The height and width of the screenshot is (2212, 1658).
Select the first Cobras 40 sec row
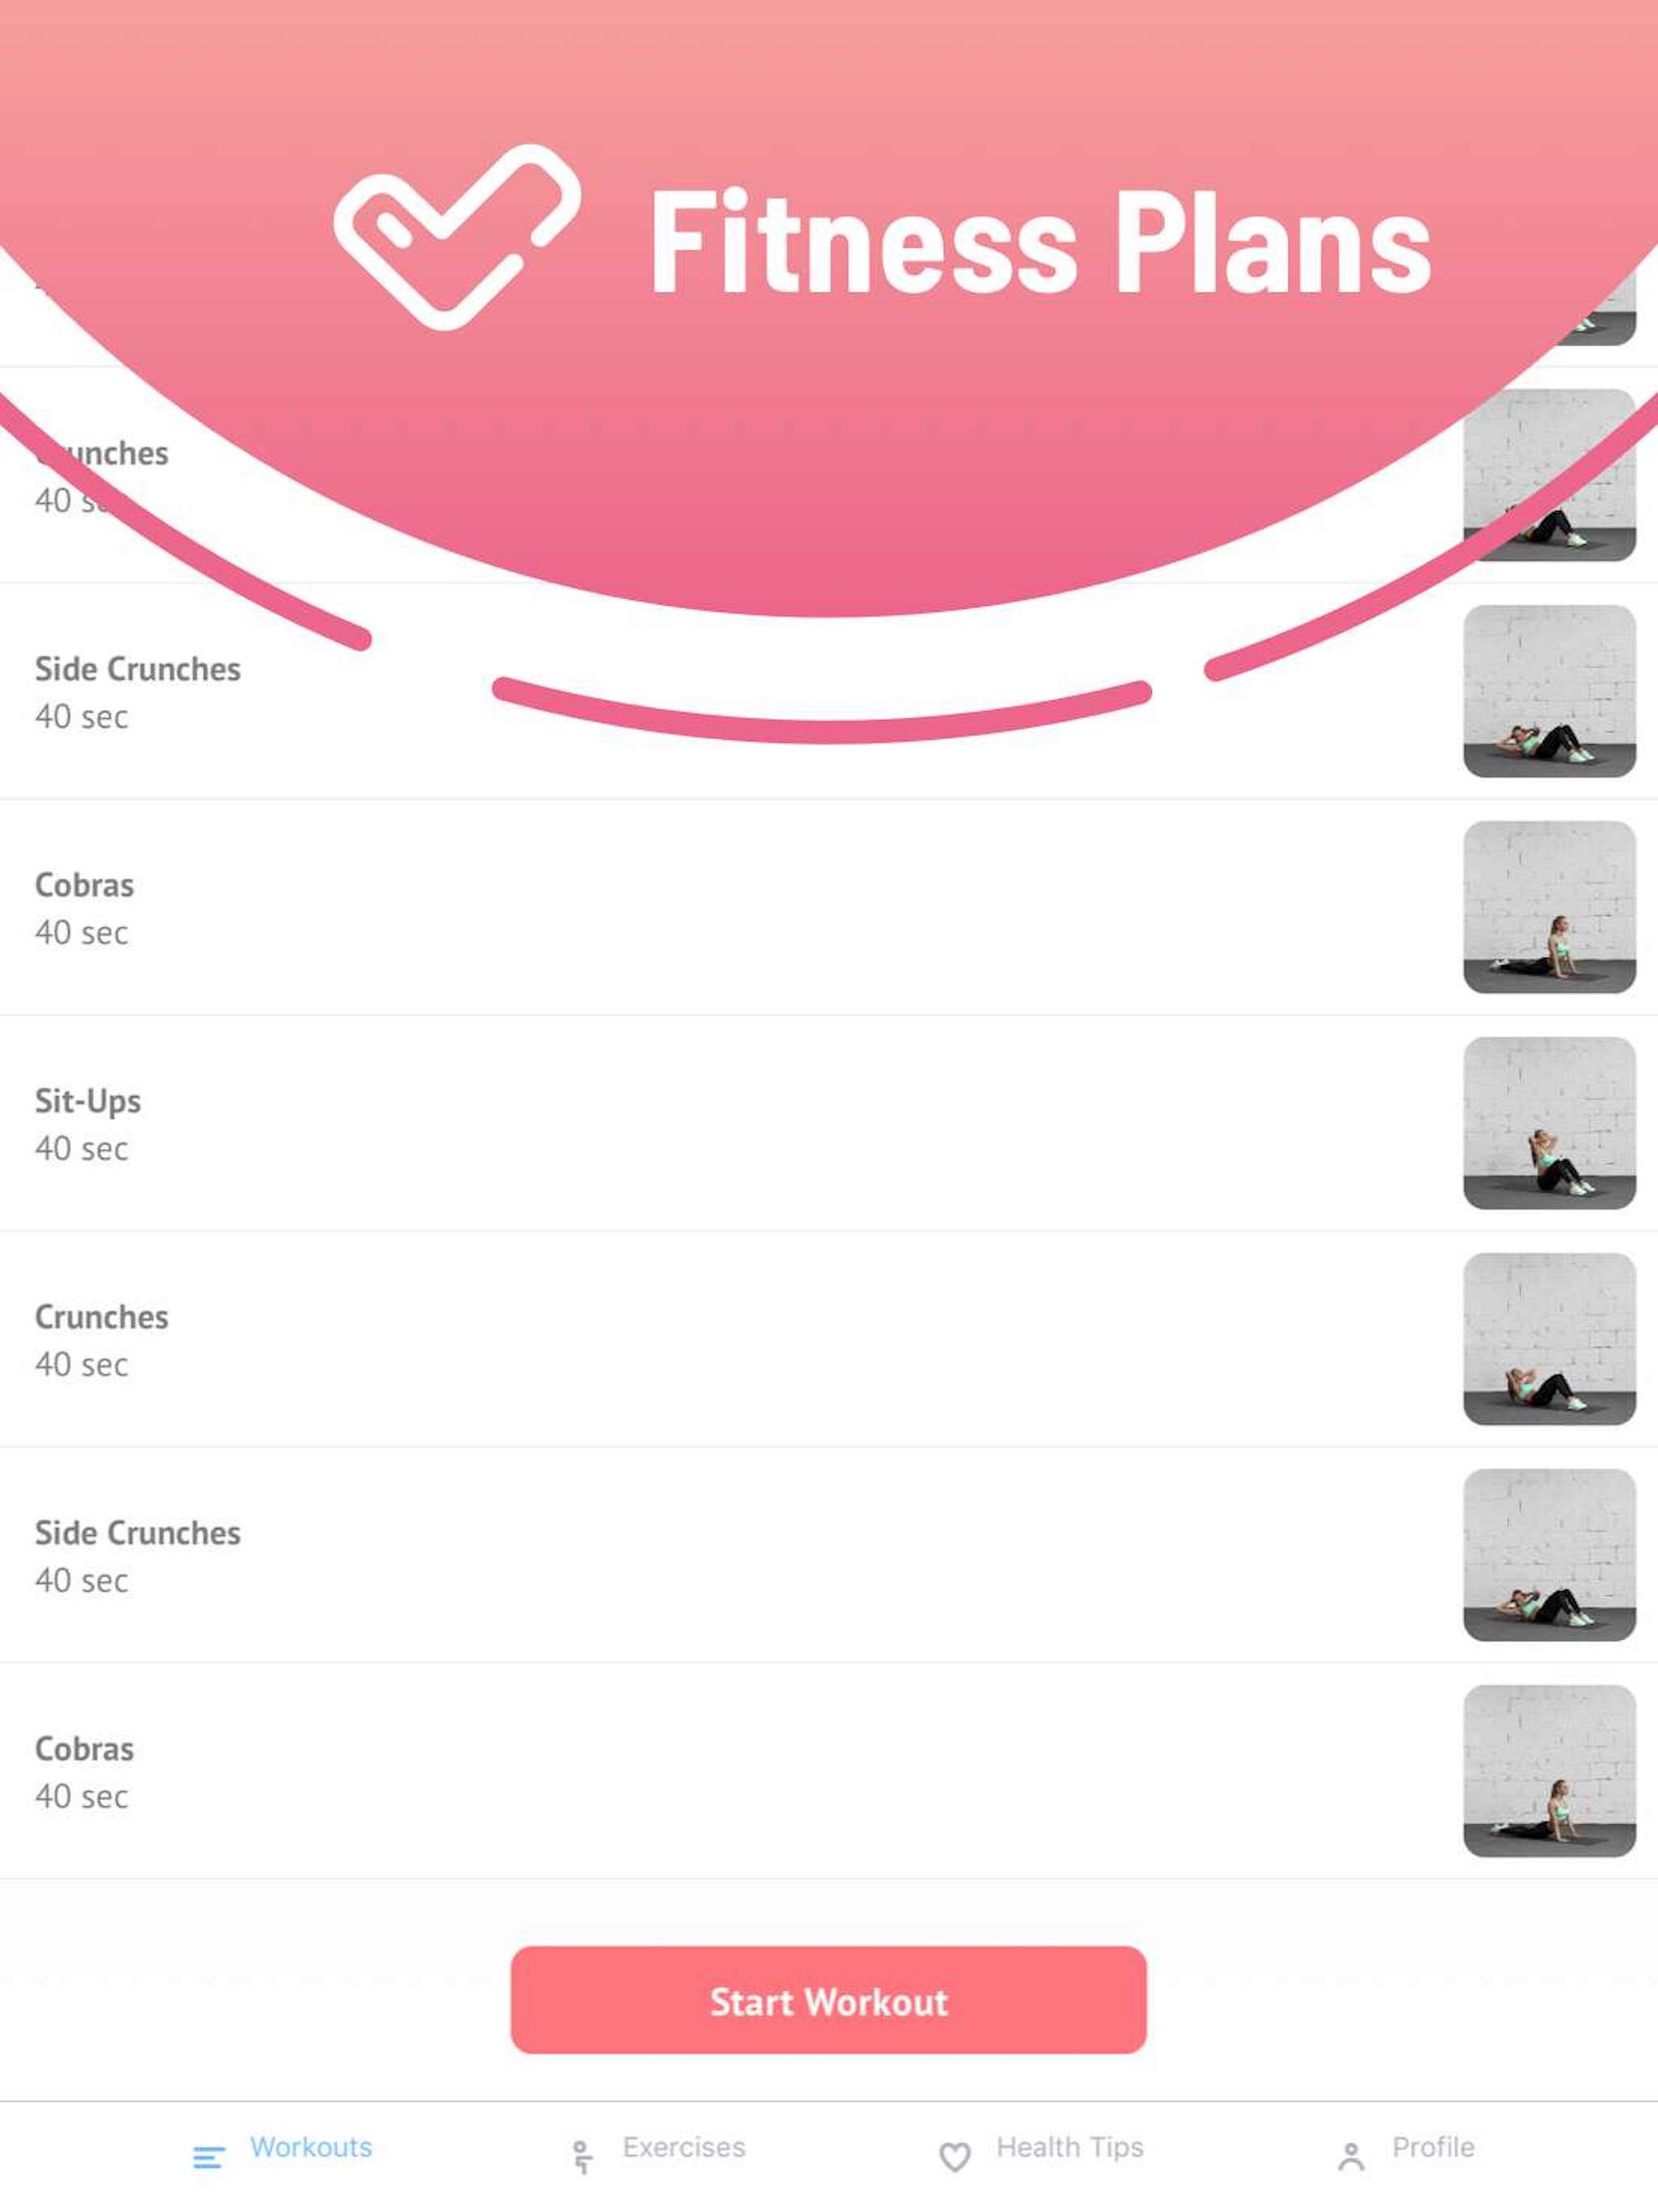click(829, 907)
